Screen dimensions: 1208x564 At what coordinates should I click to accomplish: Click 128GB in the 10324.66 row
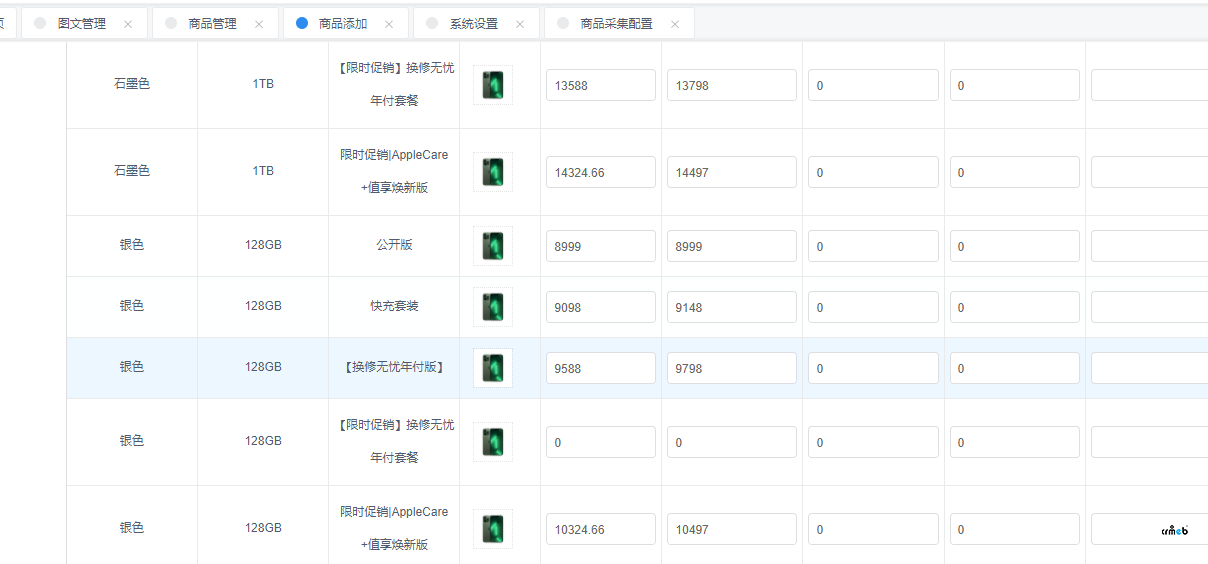(263, 528)
